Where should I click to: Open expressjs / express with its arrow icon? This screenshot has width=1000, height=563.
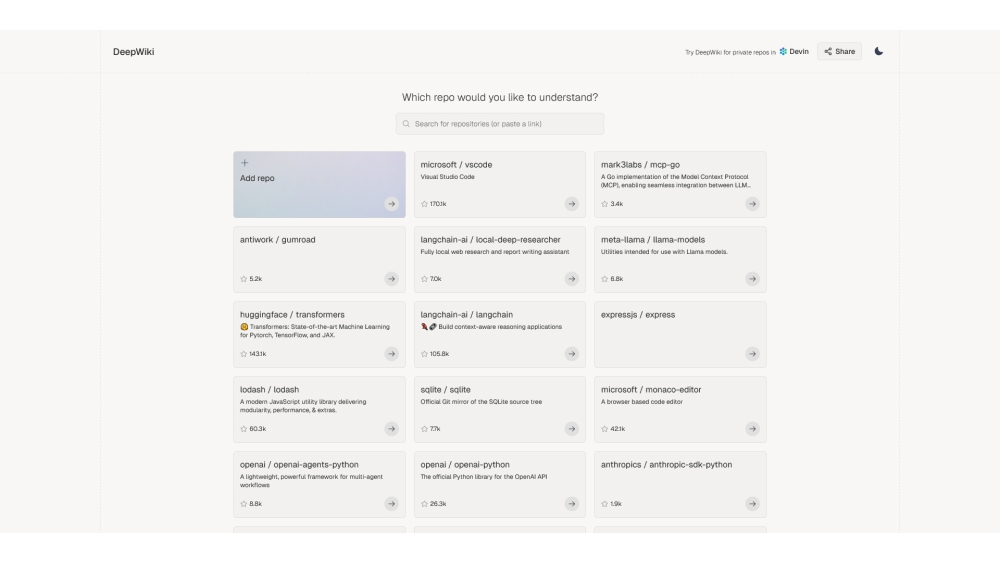pos(752,354)
